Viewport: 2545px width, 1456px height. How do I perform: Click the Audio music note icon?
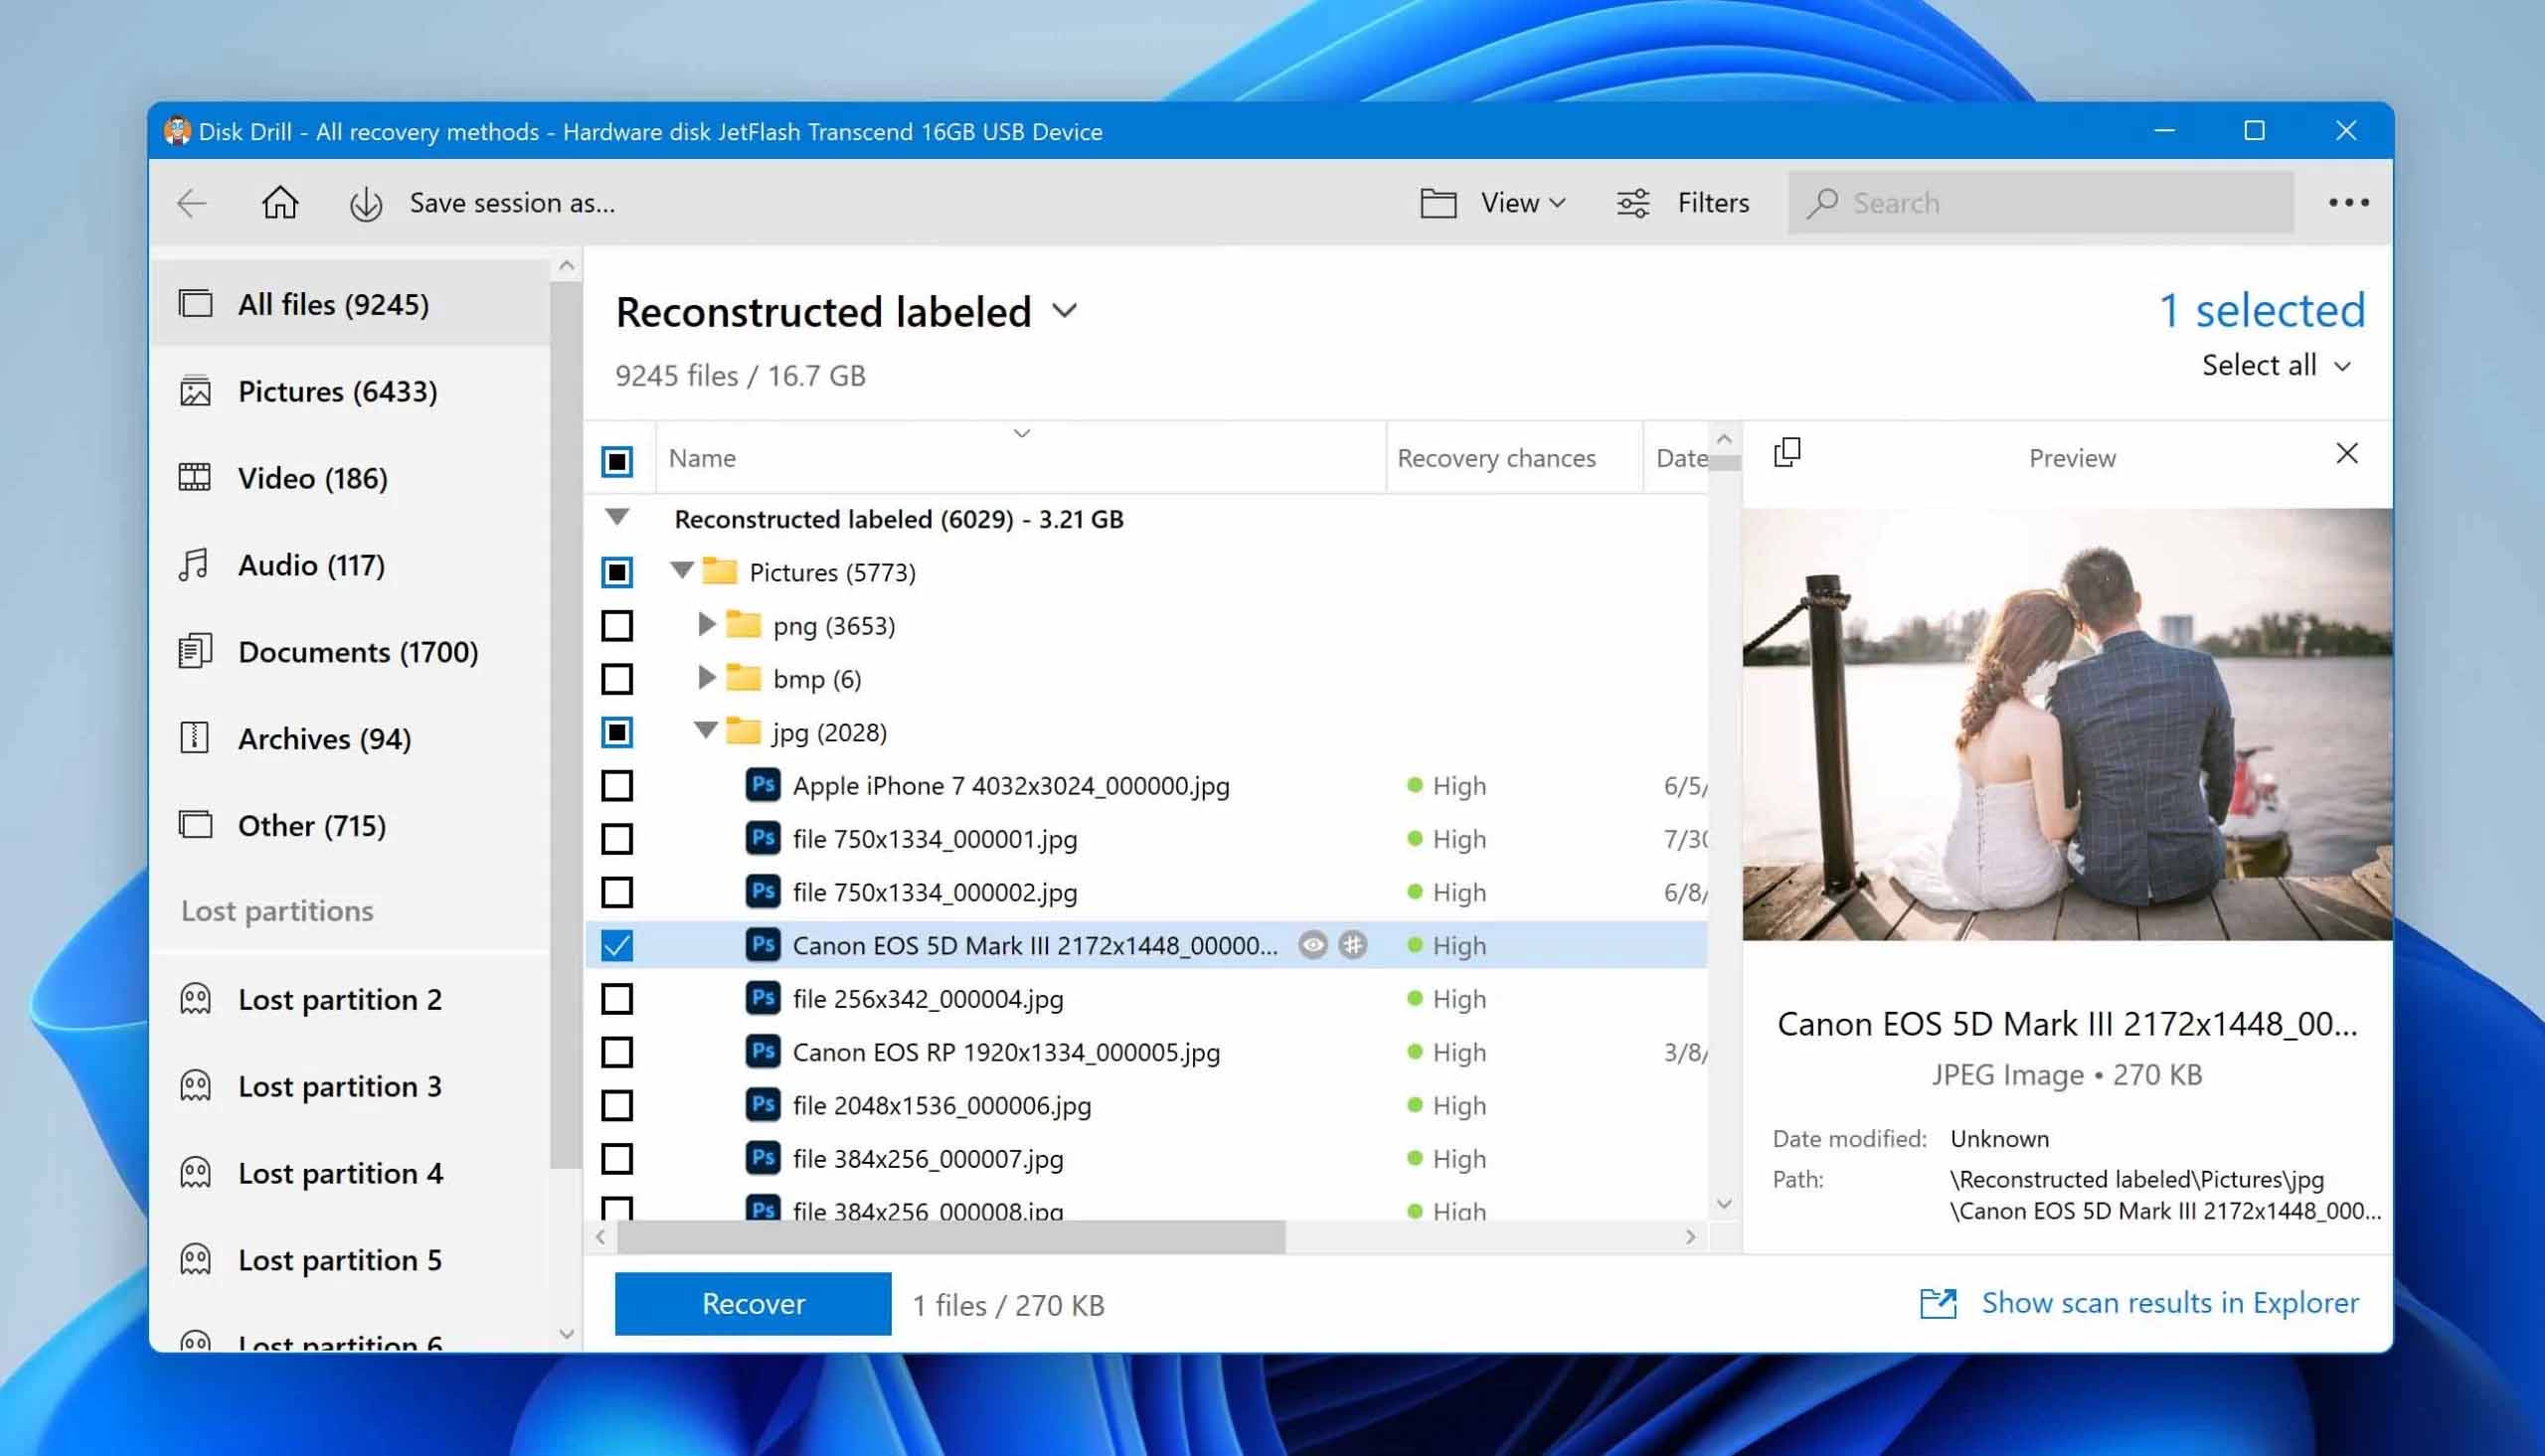click(194, 565)
